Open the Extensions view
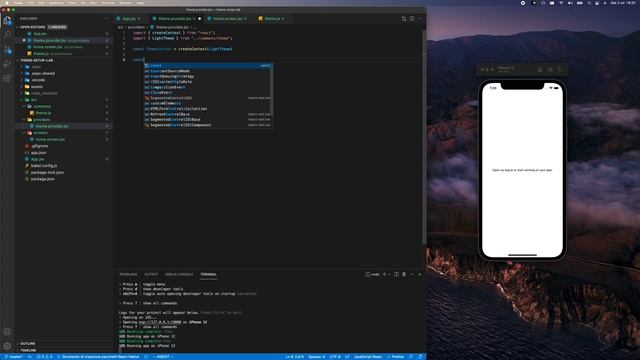Screen dimensions: 640x360 point(7,78)
